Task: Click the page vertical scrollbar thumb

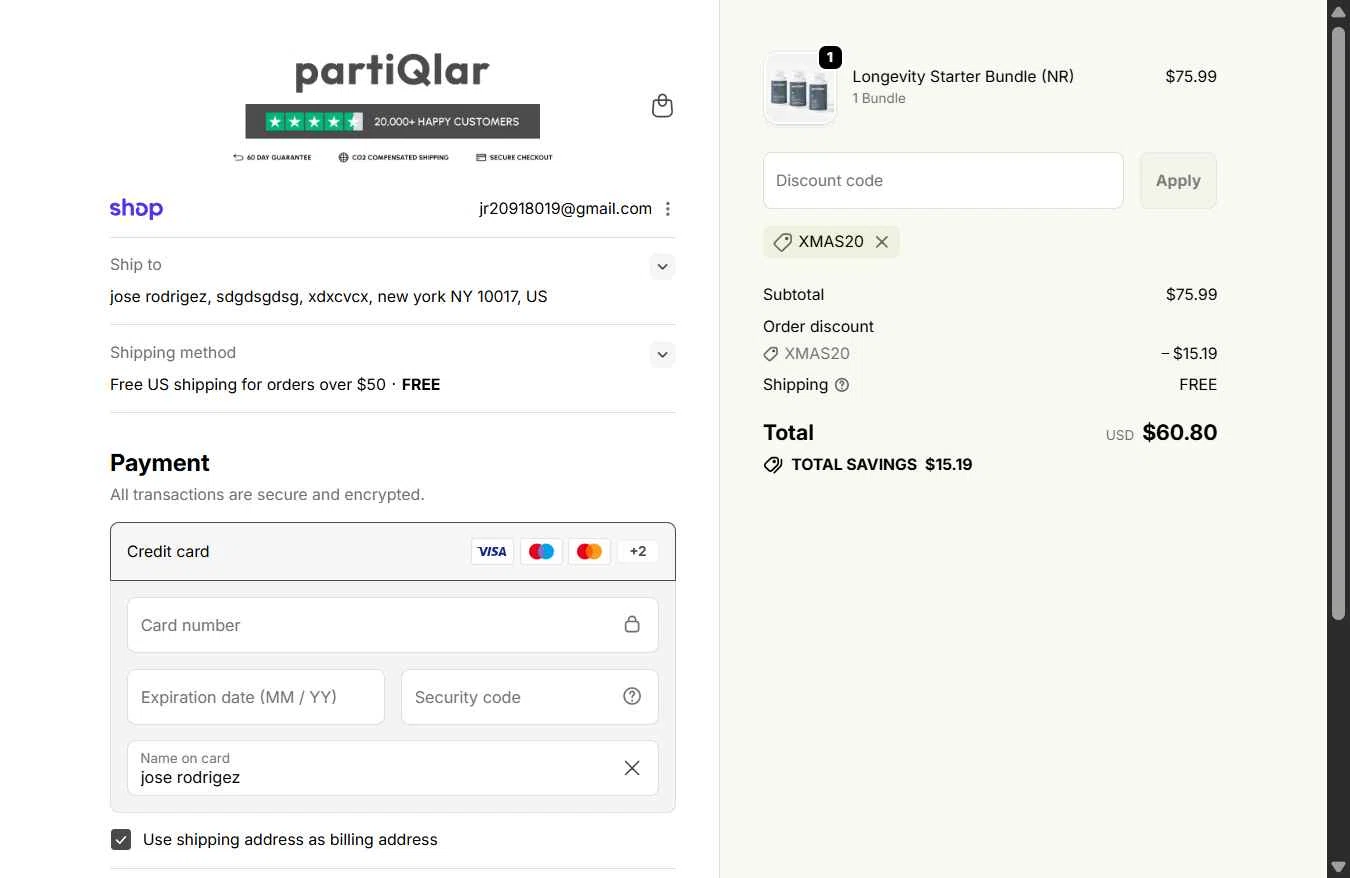Action: pos(1338,322)
